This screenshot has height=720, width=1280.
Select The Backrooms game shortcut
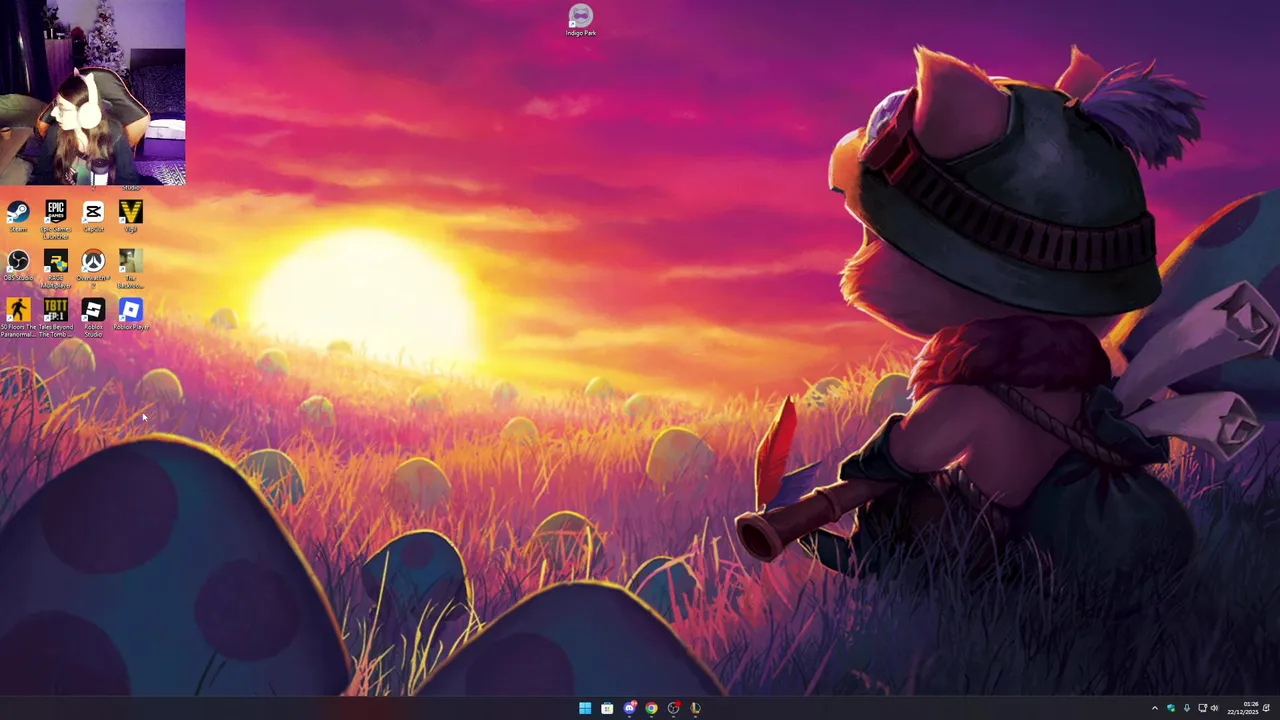tap(130, 269)
